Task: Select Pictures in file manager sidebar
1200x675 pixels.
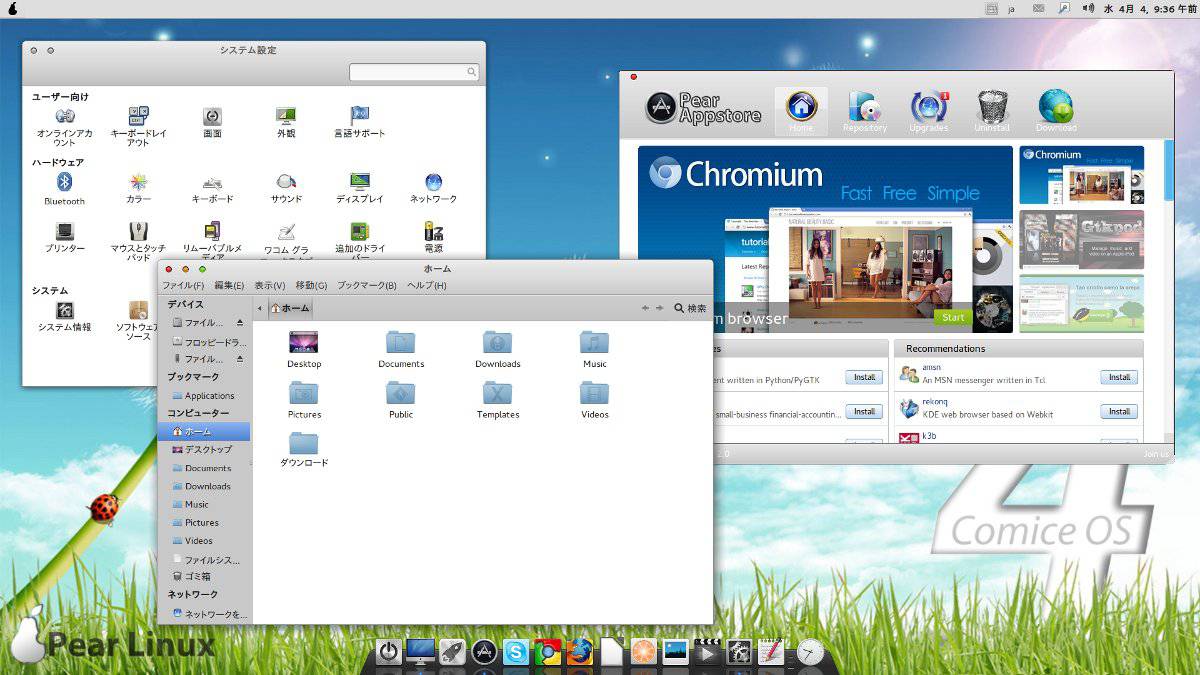Action: pyautogui.click(x=204, y=522)
